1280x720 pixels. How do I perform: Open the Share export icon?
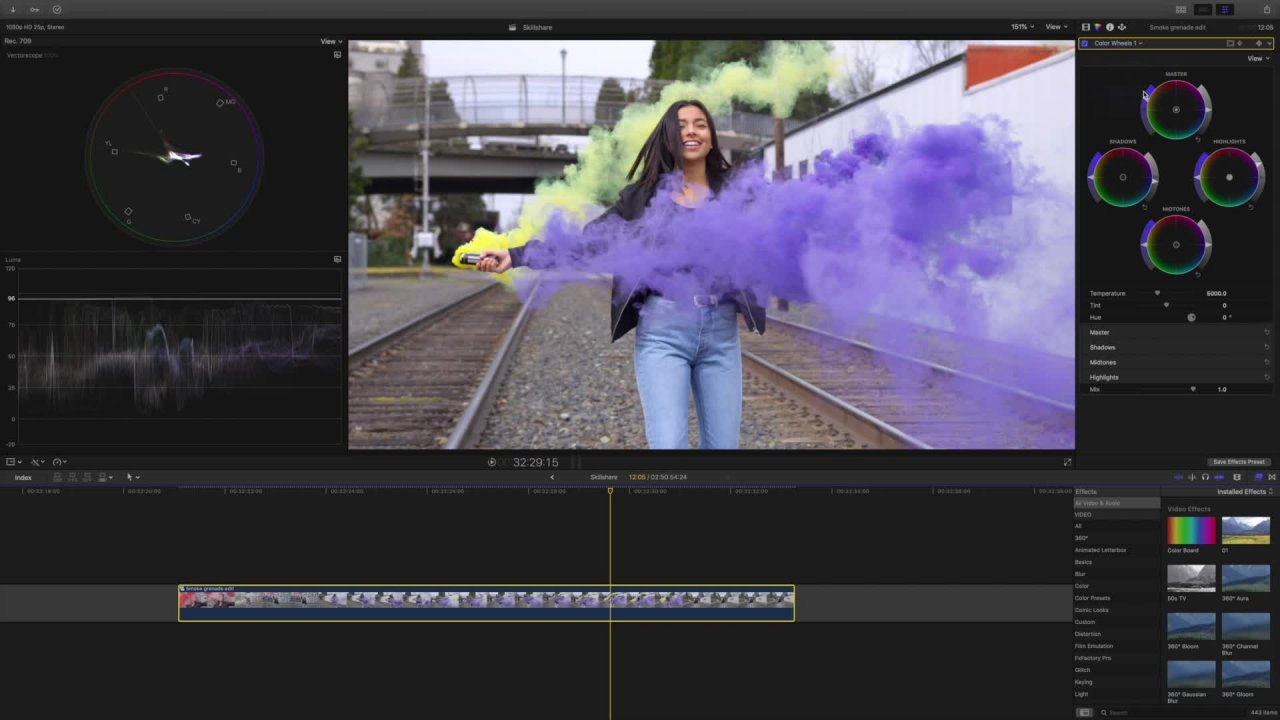click(x=1267, y=10)
